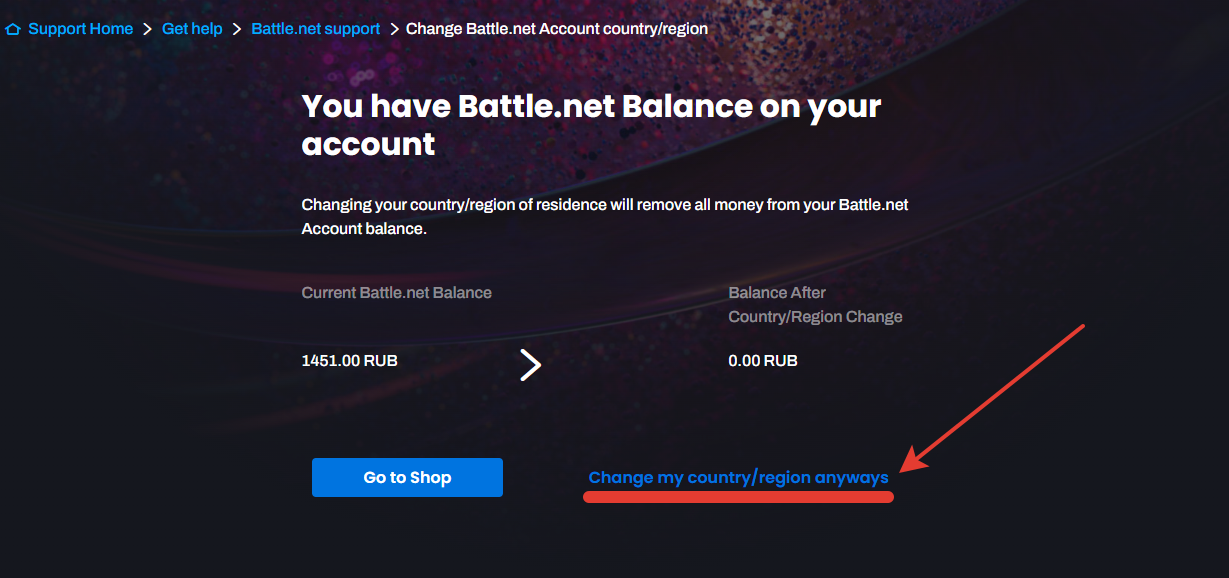Click the 0.00 RUB balance value
The height and width of the screenshot is (578, 1229).
763,360
